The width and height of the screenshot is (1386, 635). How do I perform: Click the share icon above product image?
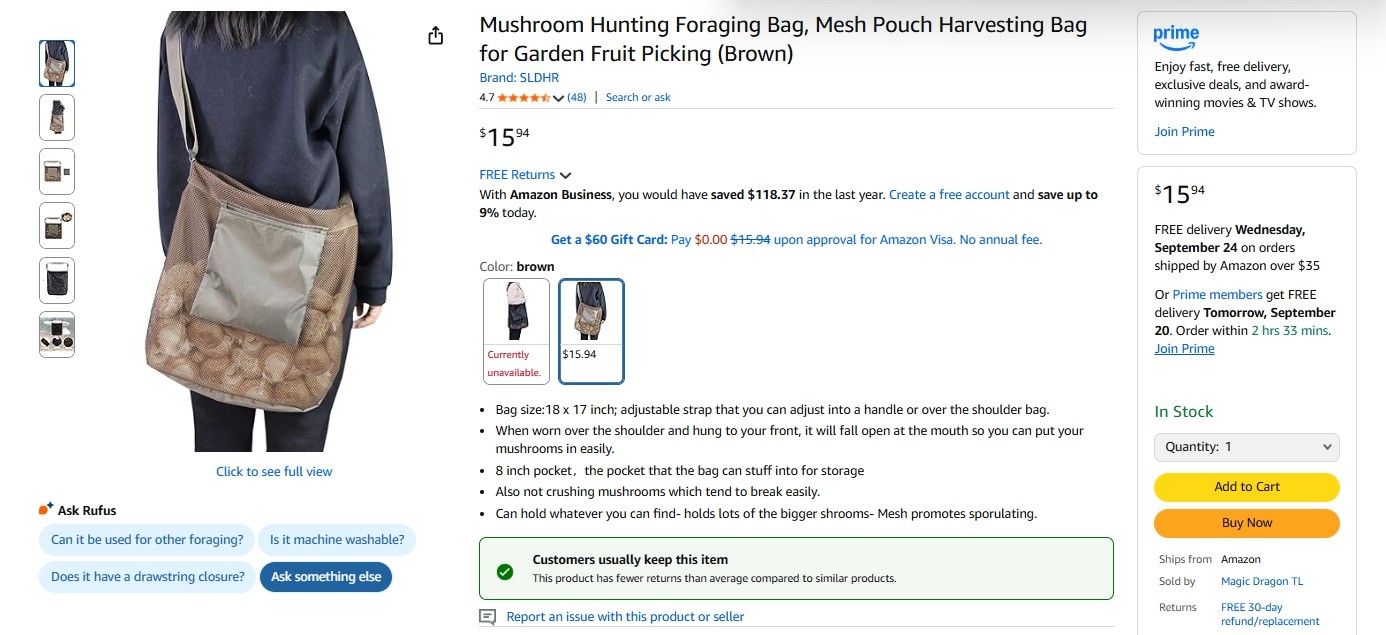(x=435, y=36)
